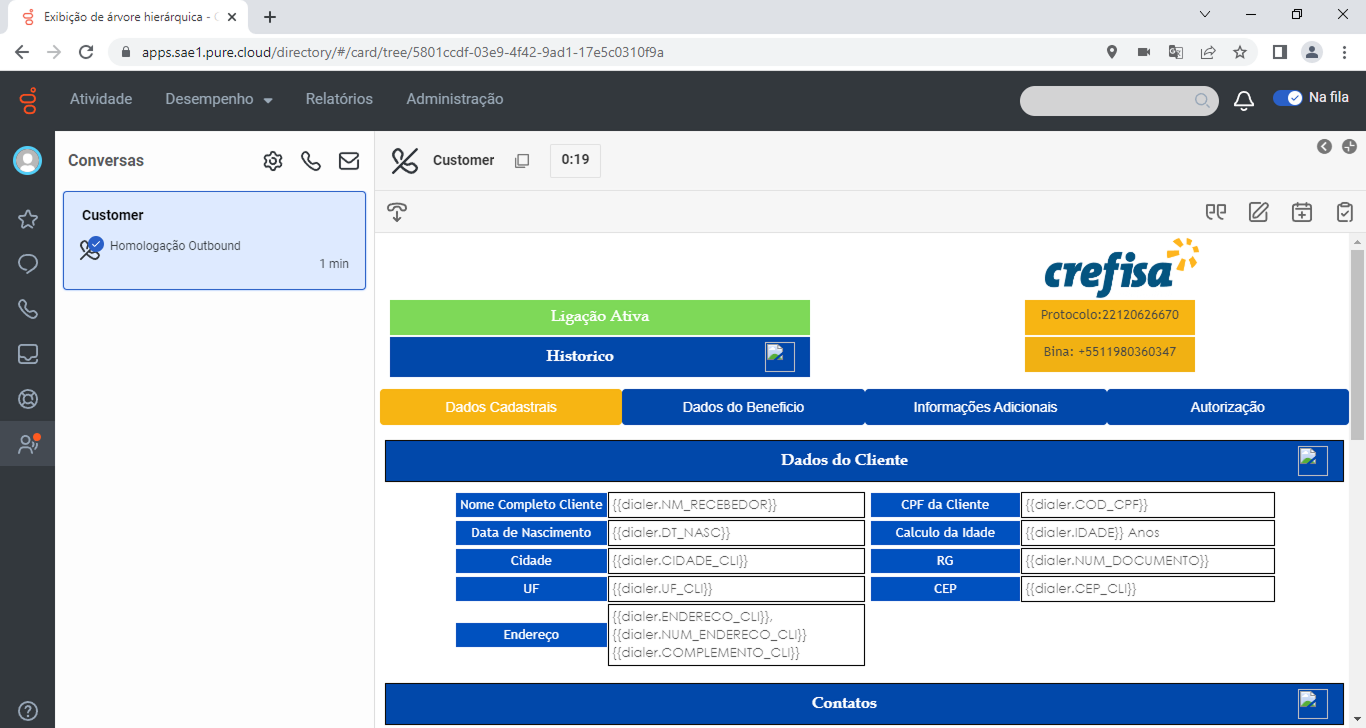The image size is (1366, 728).
Task: Click the Ligação Ativa green button
Action: [x=599, y=317]
